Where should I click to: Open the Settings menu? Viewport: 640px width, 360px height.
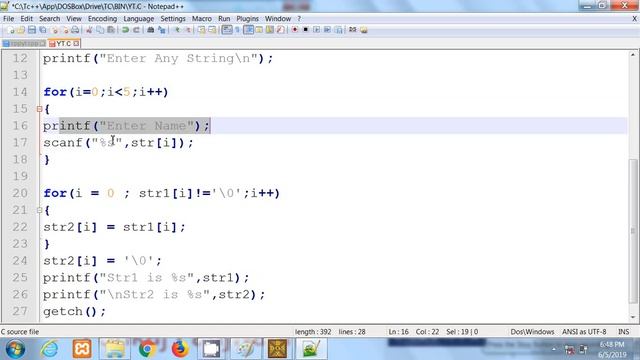click(173, 19)
